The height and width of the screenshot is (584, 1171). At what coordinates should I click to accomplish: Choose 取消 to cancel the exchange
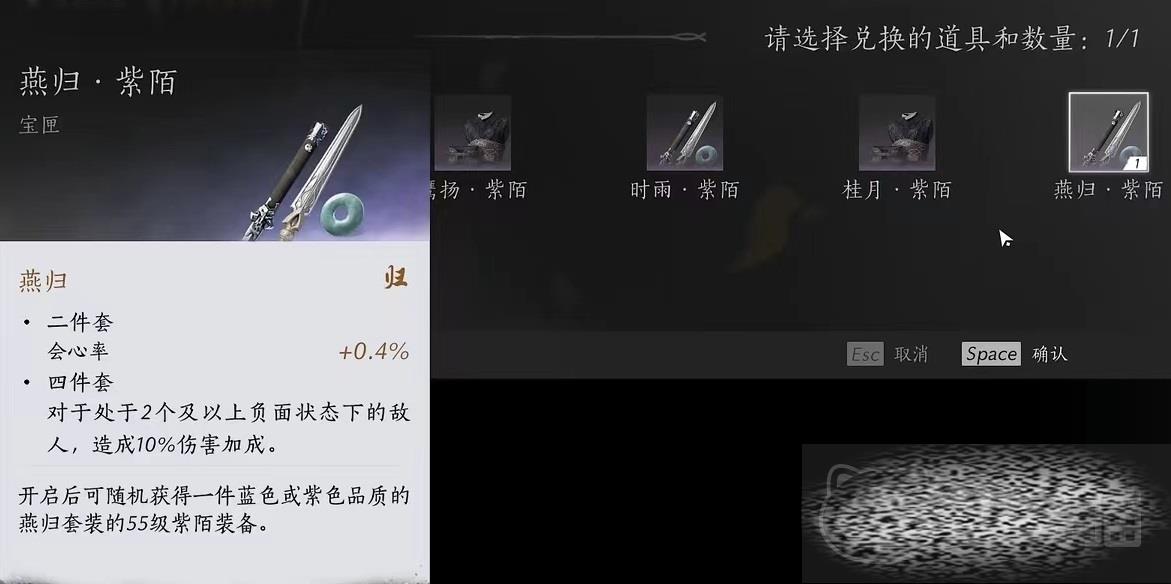click(910, 354)
